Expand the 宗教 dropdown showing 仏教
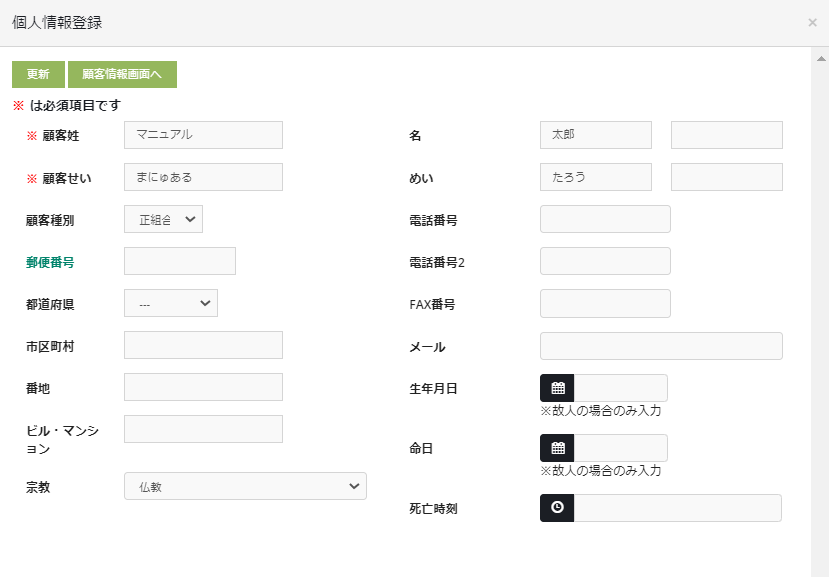Image resolution: width=829 pixels, height=577 pixels. (245, 486)
